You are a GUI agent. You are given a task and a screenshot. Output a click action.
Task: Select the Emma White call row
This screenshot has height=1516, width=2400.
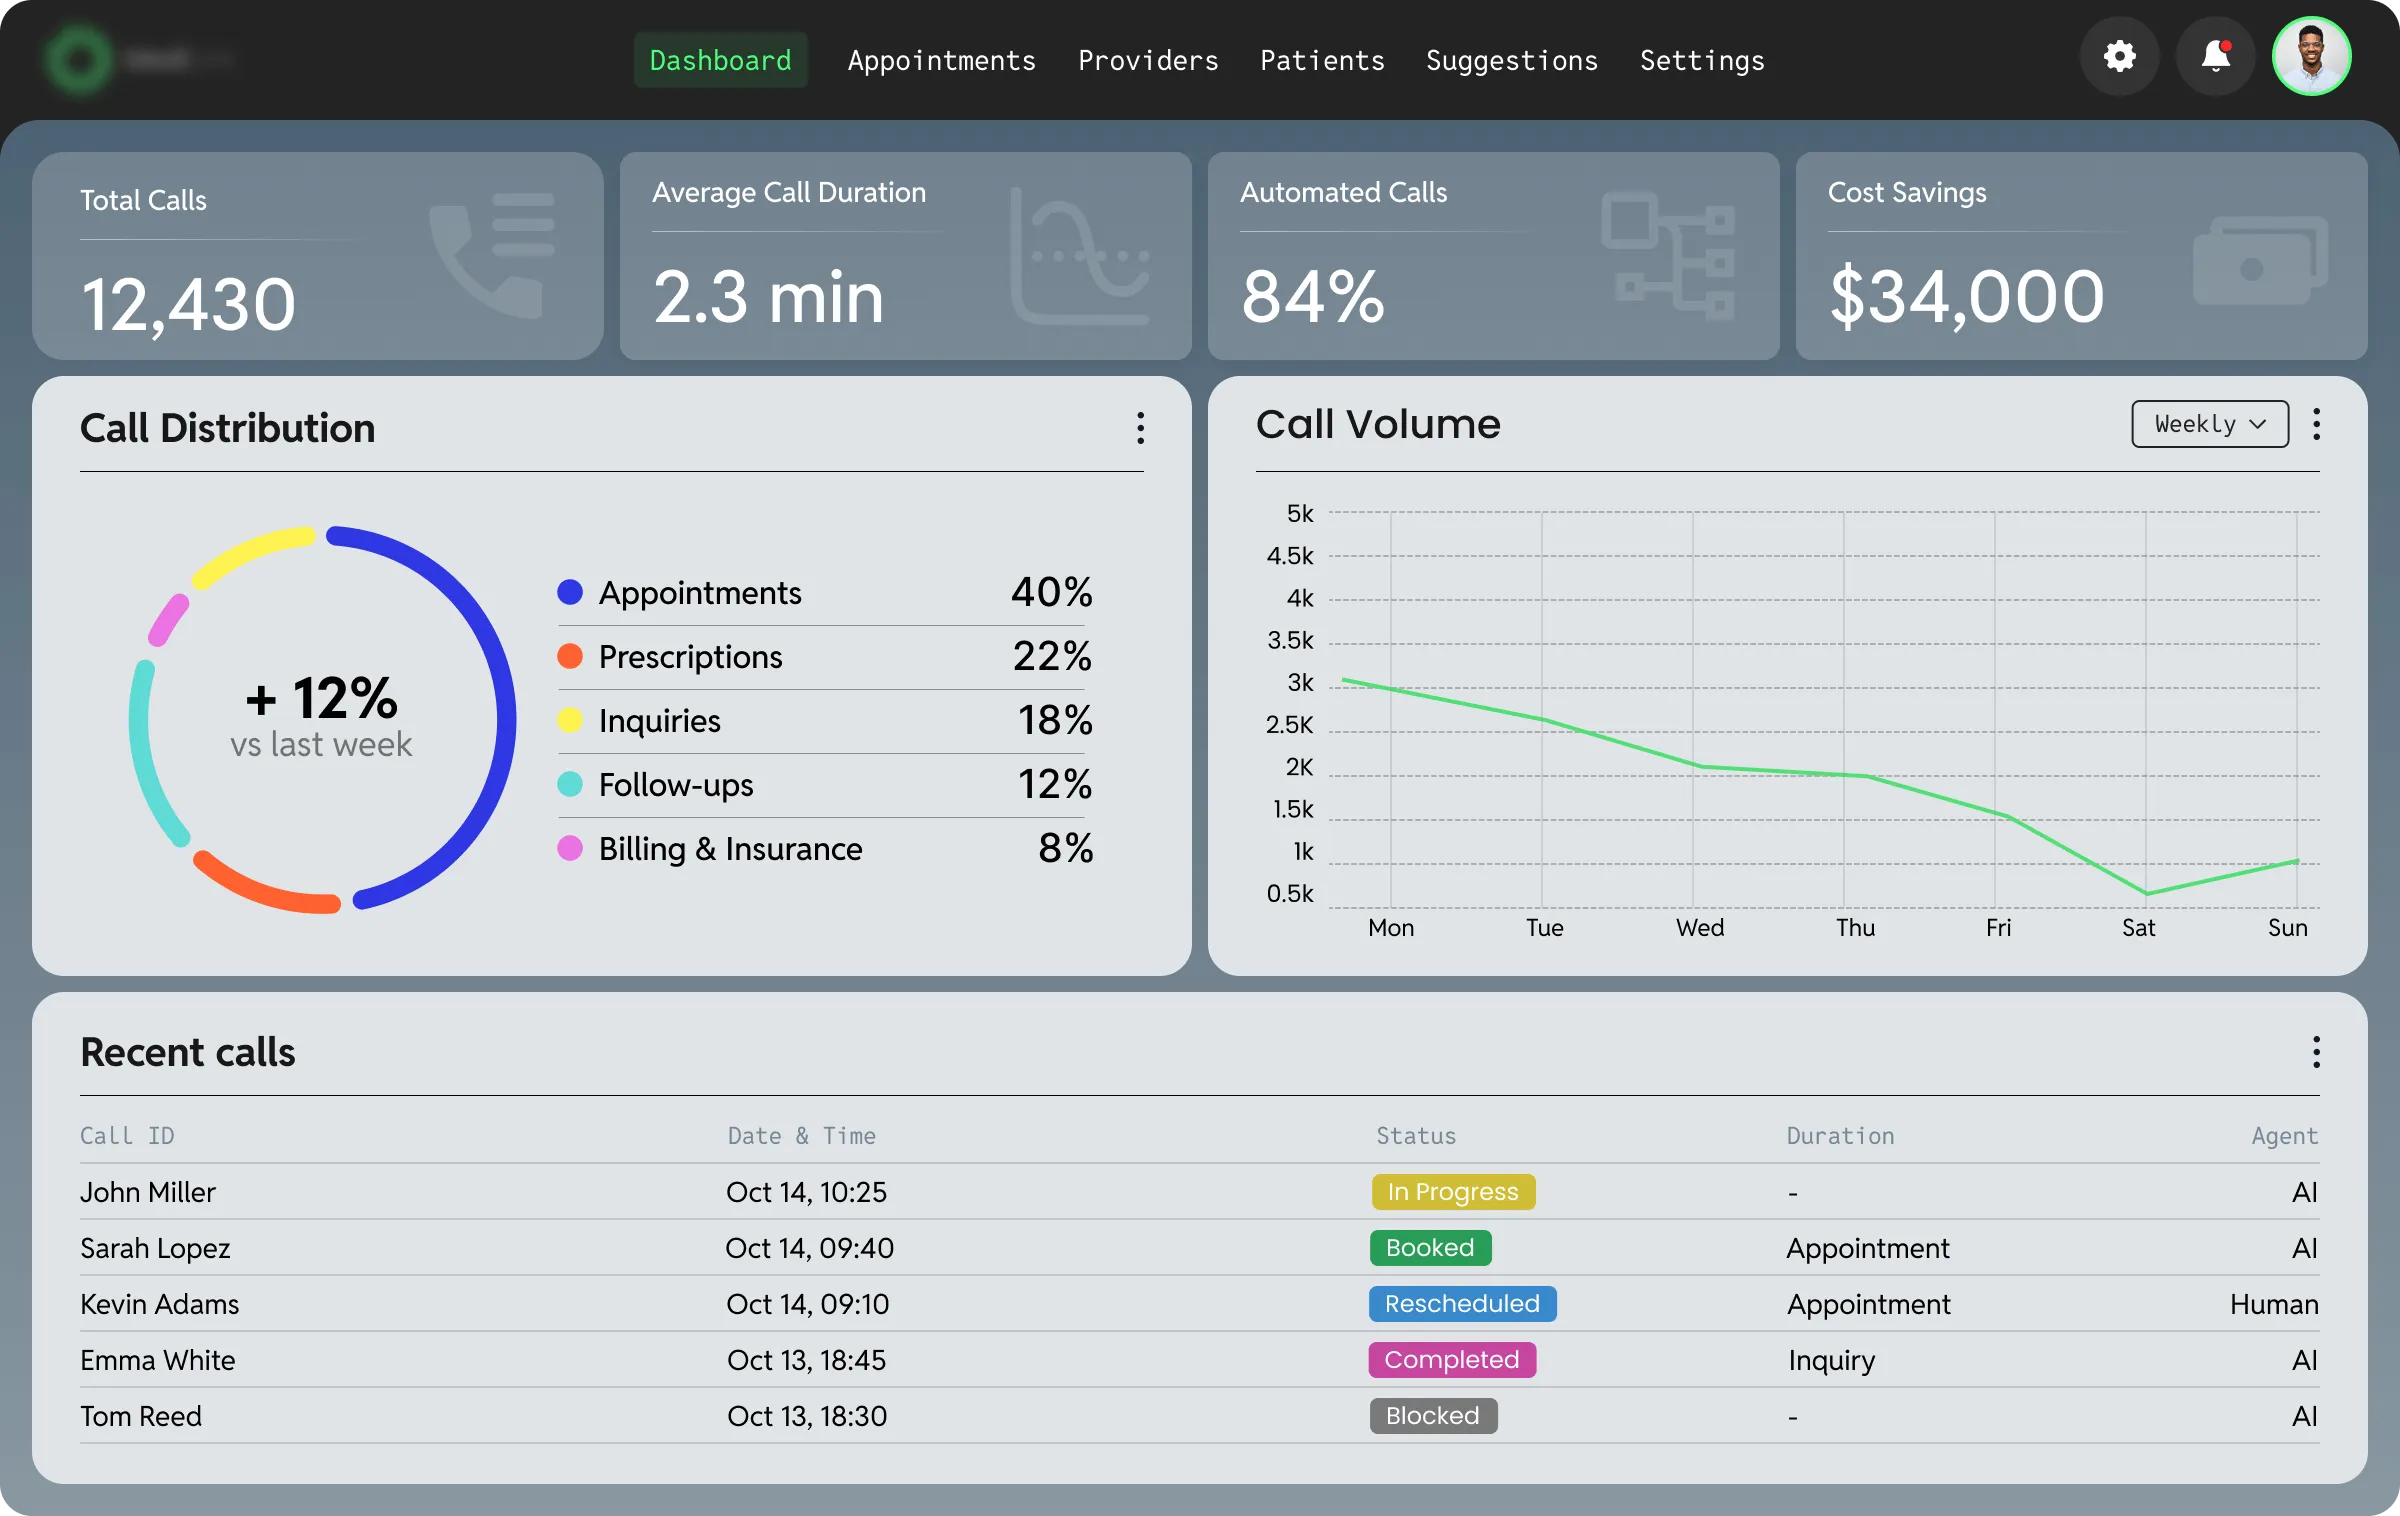coord(158,1360)
